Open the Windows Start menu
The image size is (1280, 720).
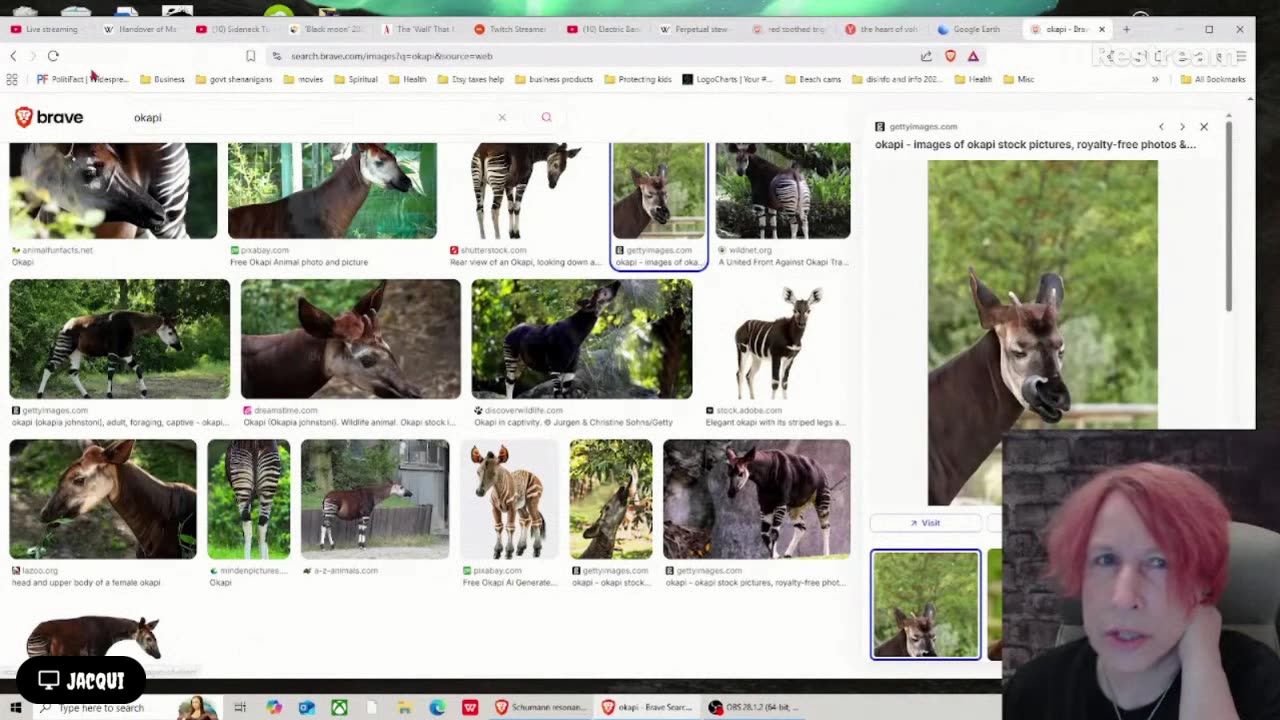coord(16,708)
